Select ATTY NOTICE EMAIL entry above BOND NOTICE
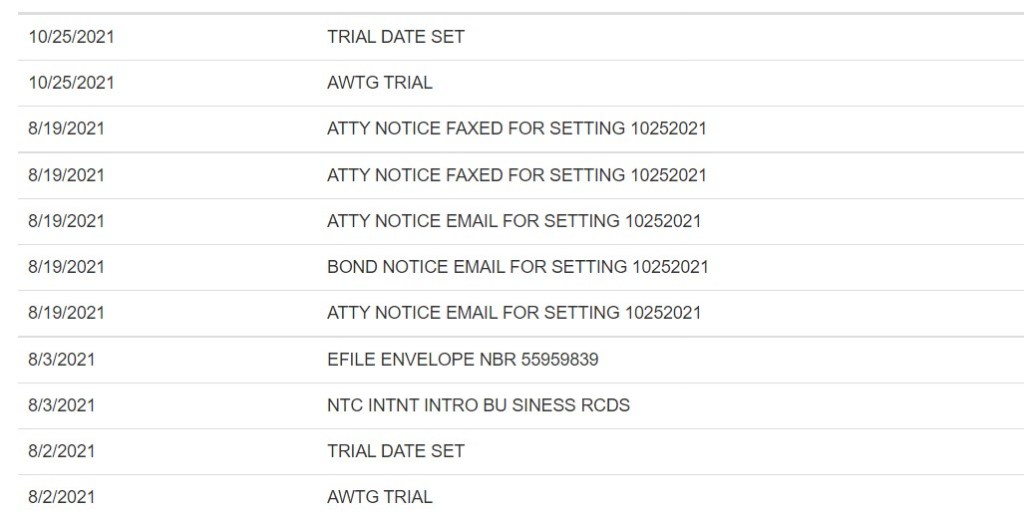Image resolution: width=1024 pixels, height=514 pixels. [514, 221]
